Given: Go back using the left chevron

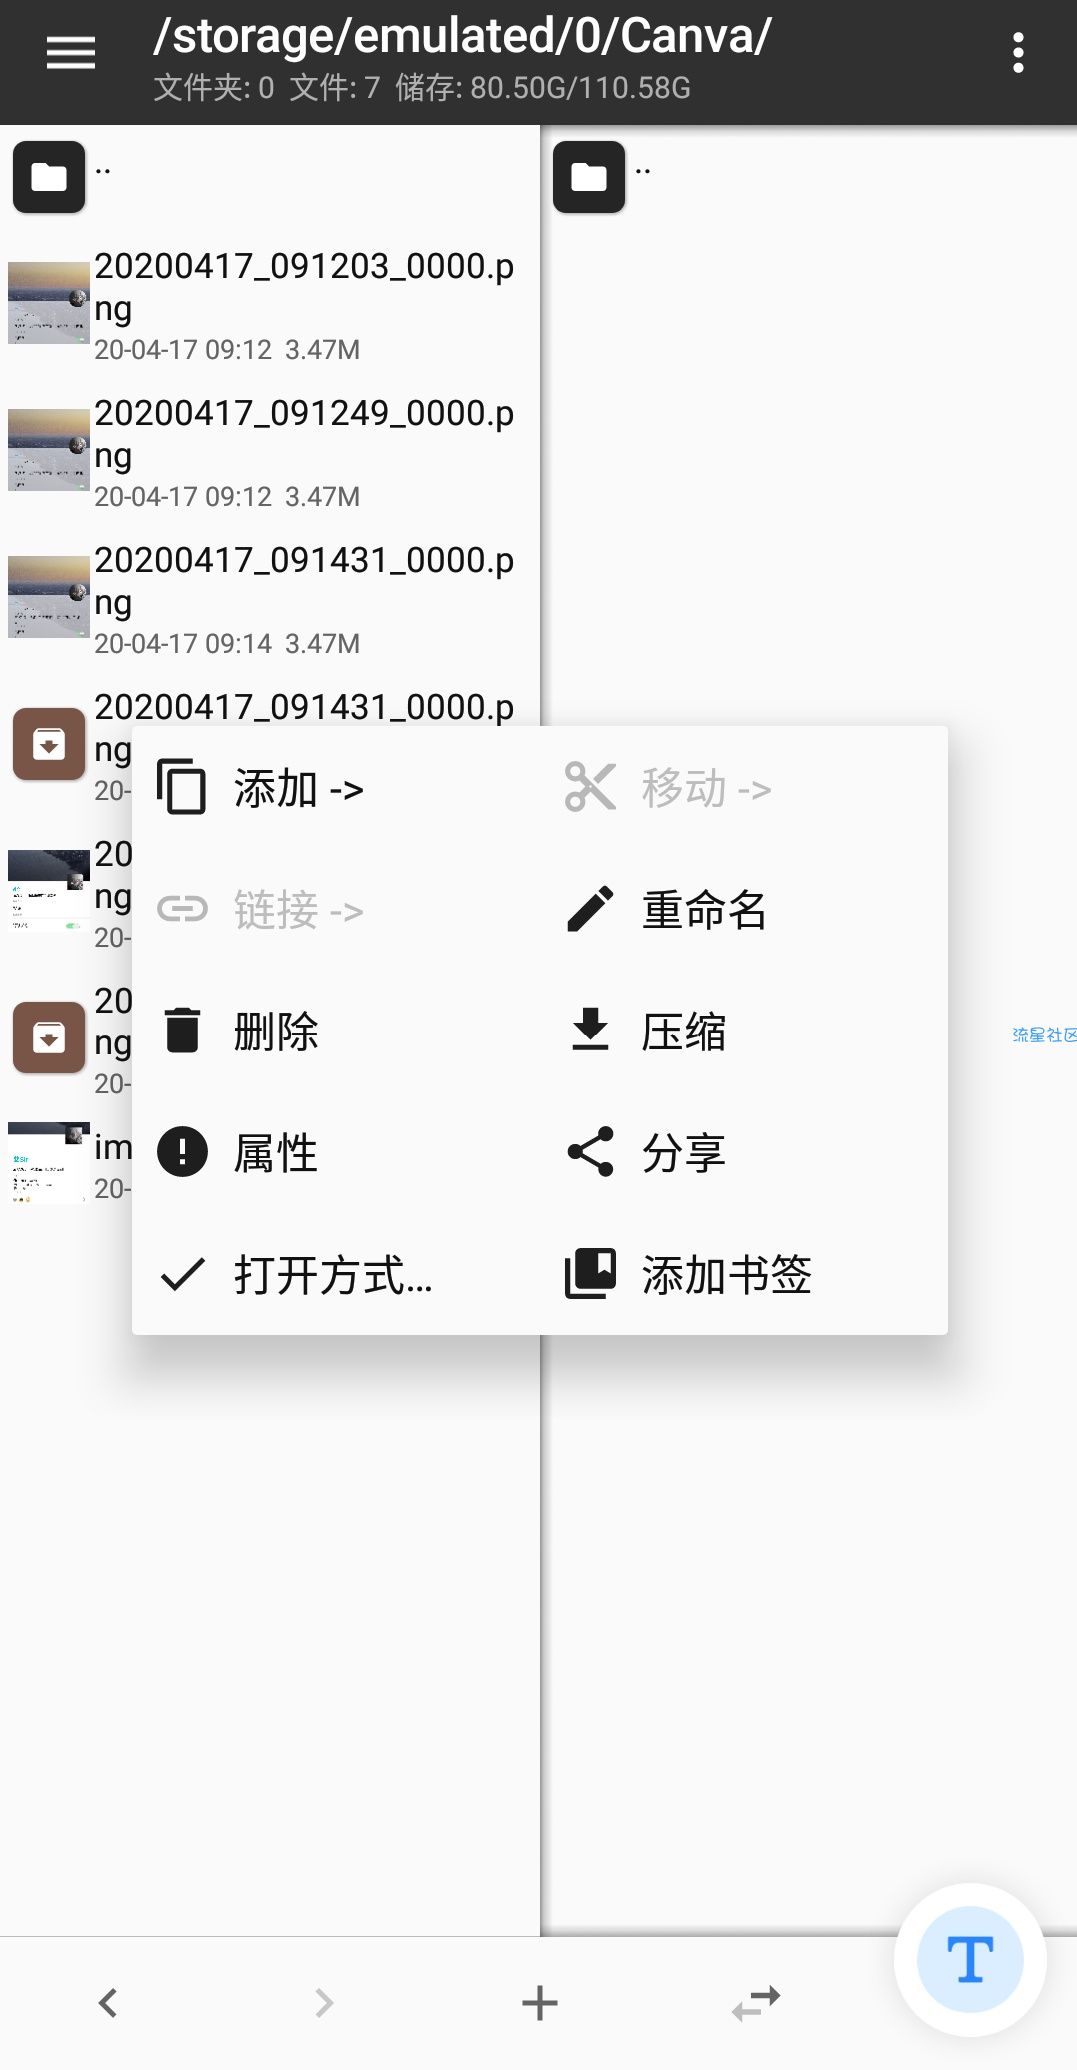Looking at the screenshot, I should tap(108, 2003).
